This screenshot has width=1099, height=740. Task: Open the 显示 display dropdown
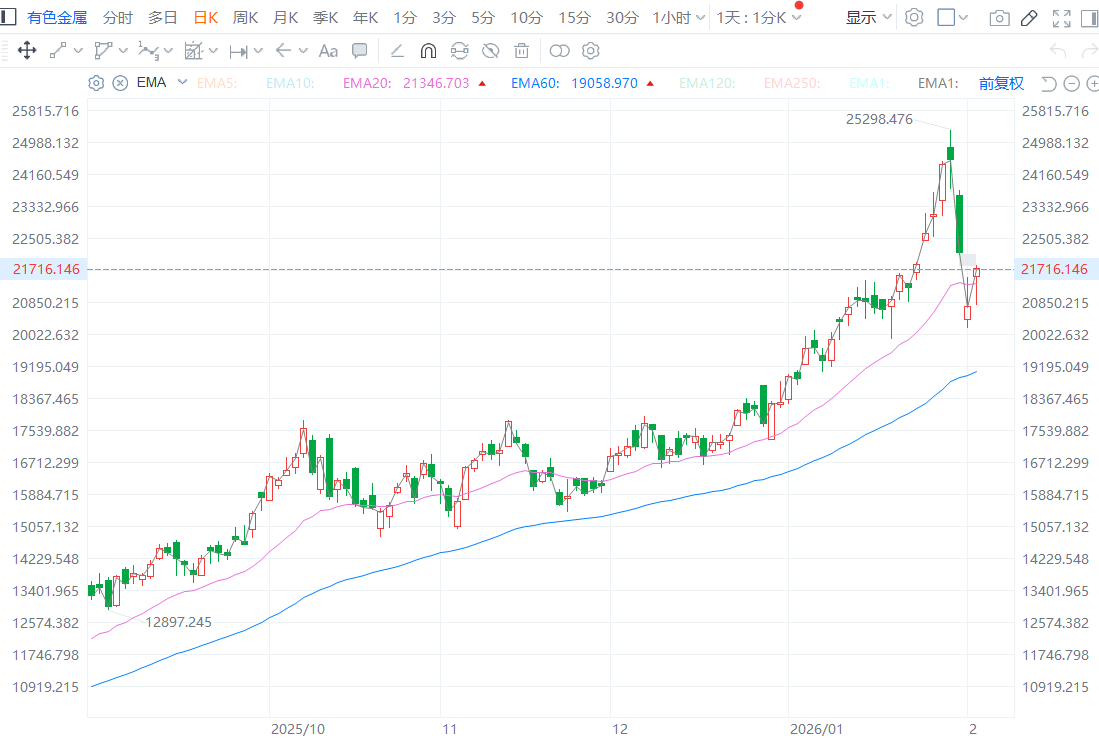[868, 18]
